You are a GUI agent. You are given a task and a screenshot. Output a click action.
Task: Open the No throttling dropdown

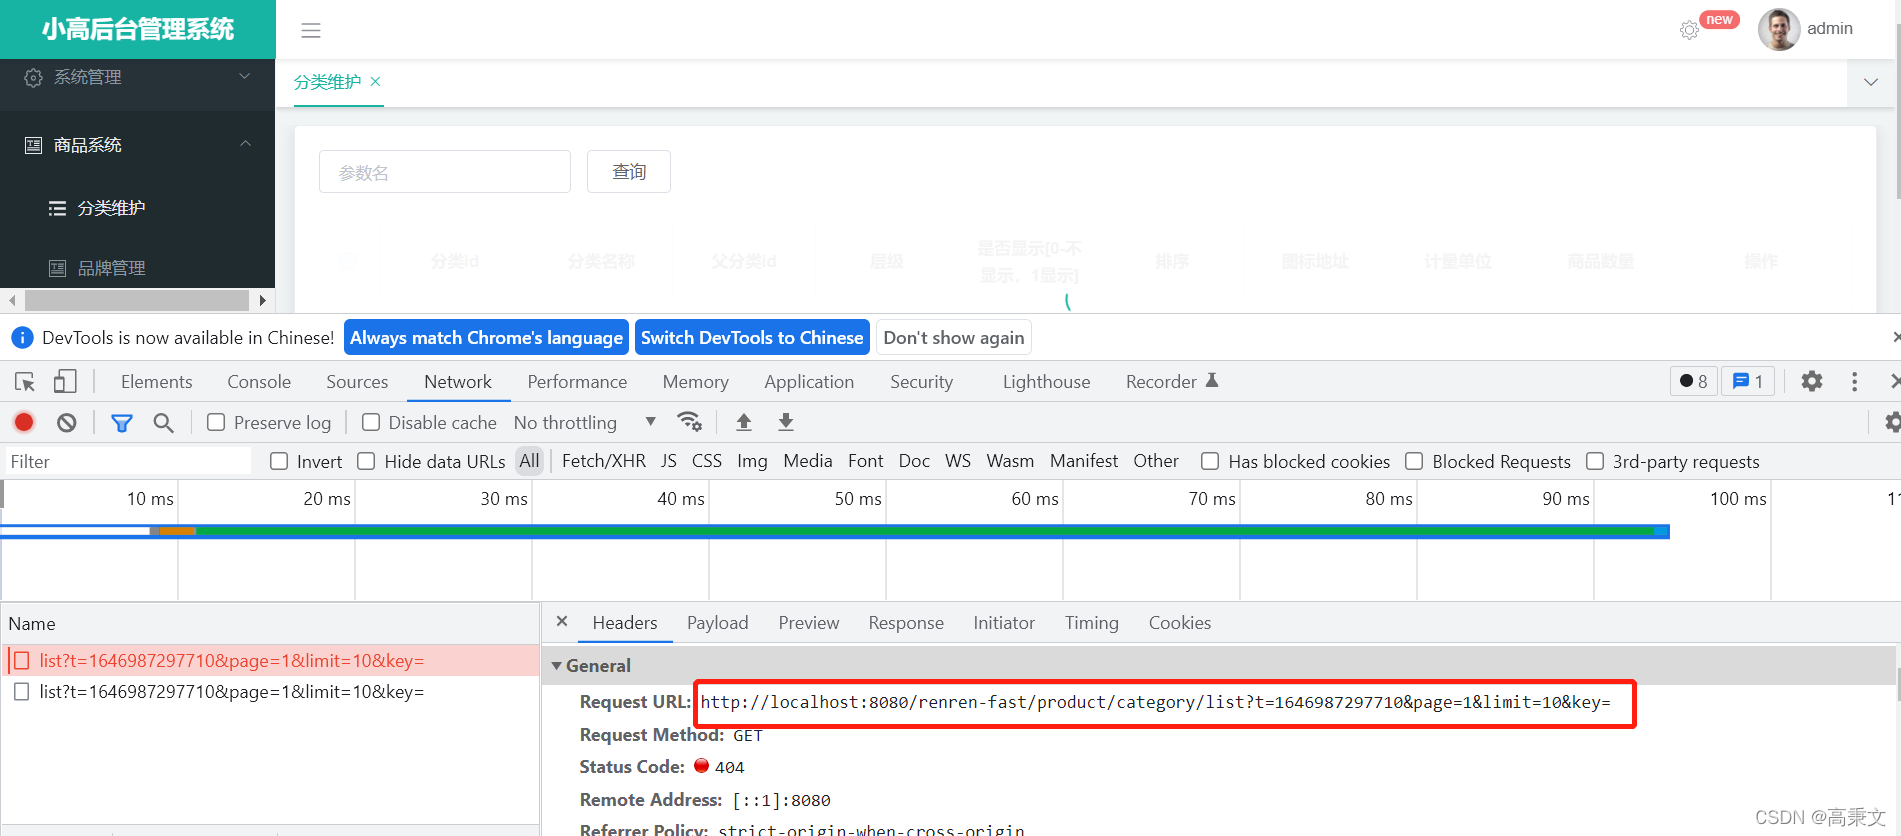(585, 422)
